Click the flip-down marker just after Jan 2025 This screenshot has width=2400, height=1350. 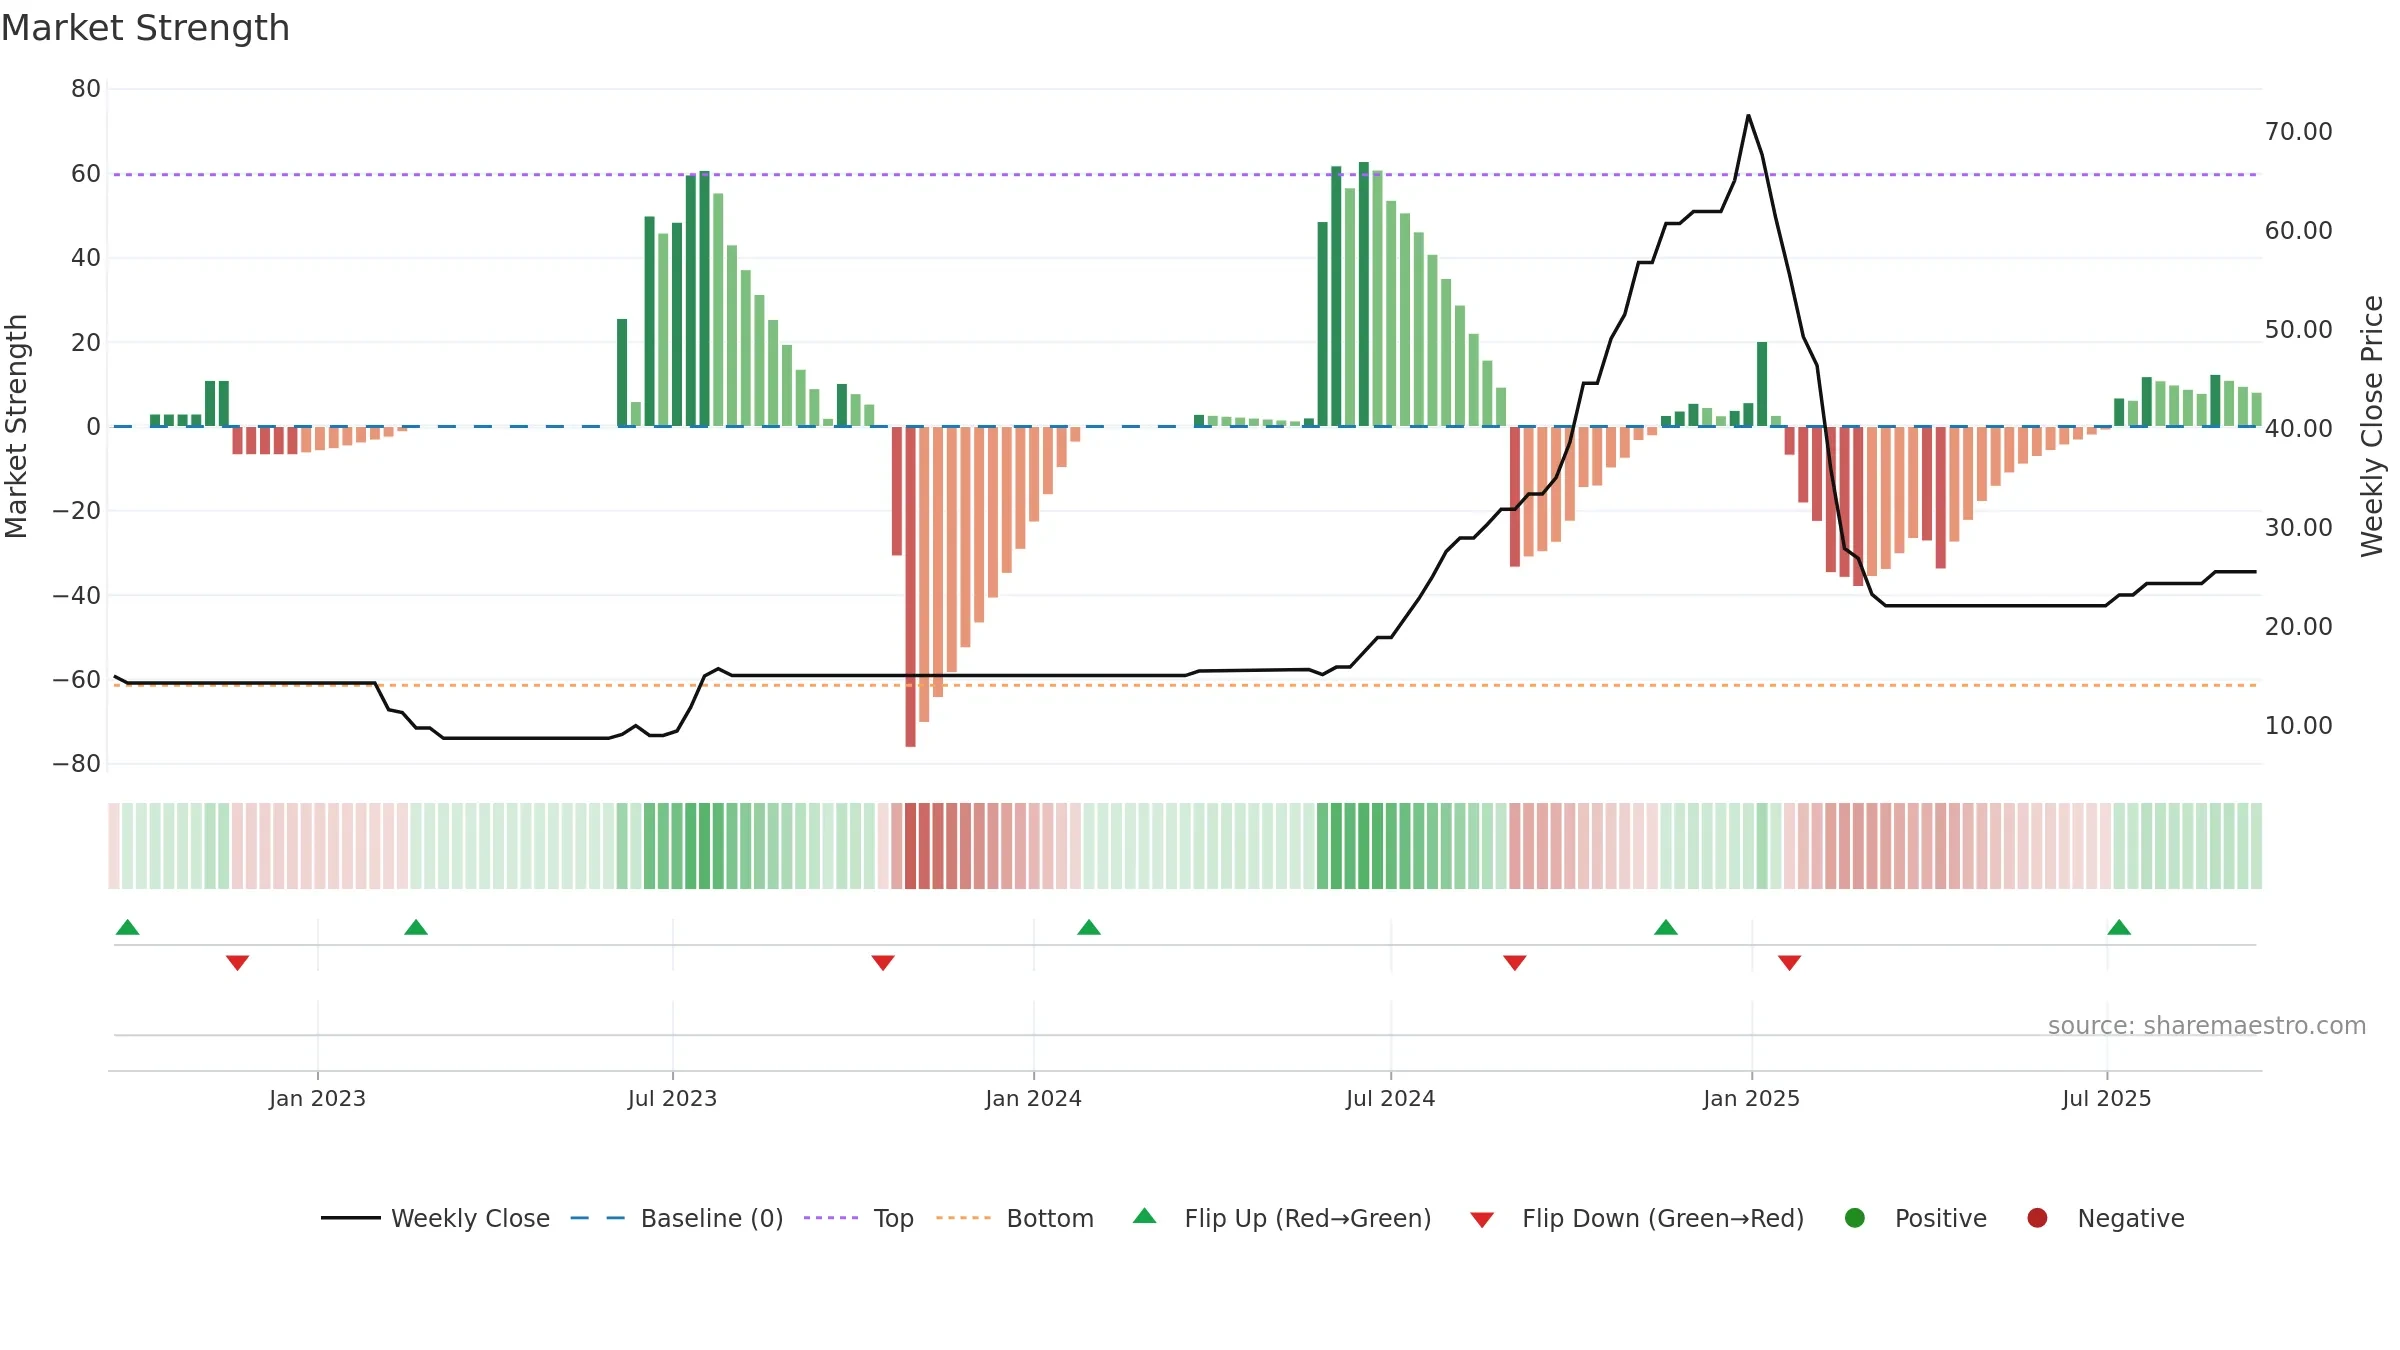click(1790, 962)
